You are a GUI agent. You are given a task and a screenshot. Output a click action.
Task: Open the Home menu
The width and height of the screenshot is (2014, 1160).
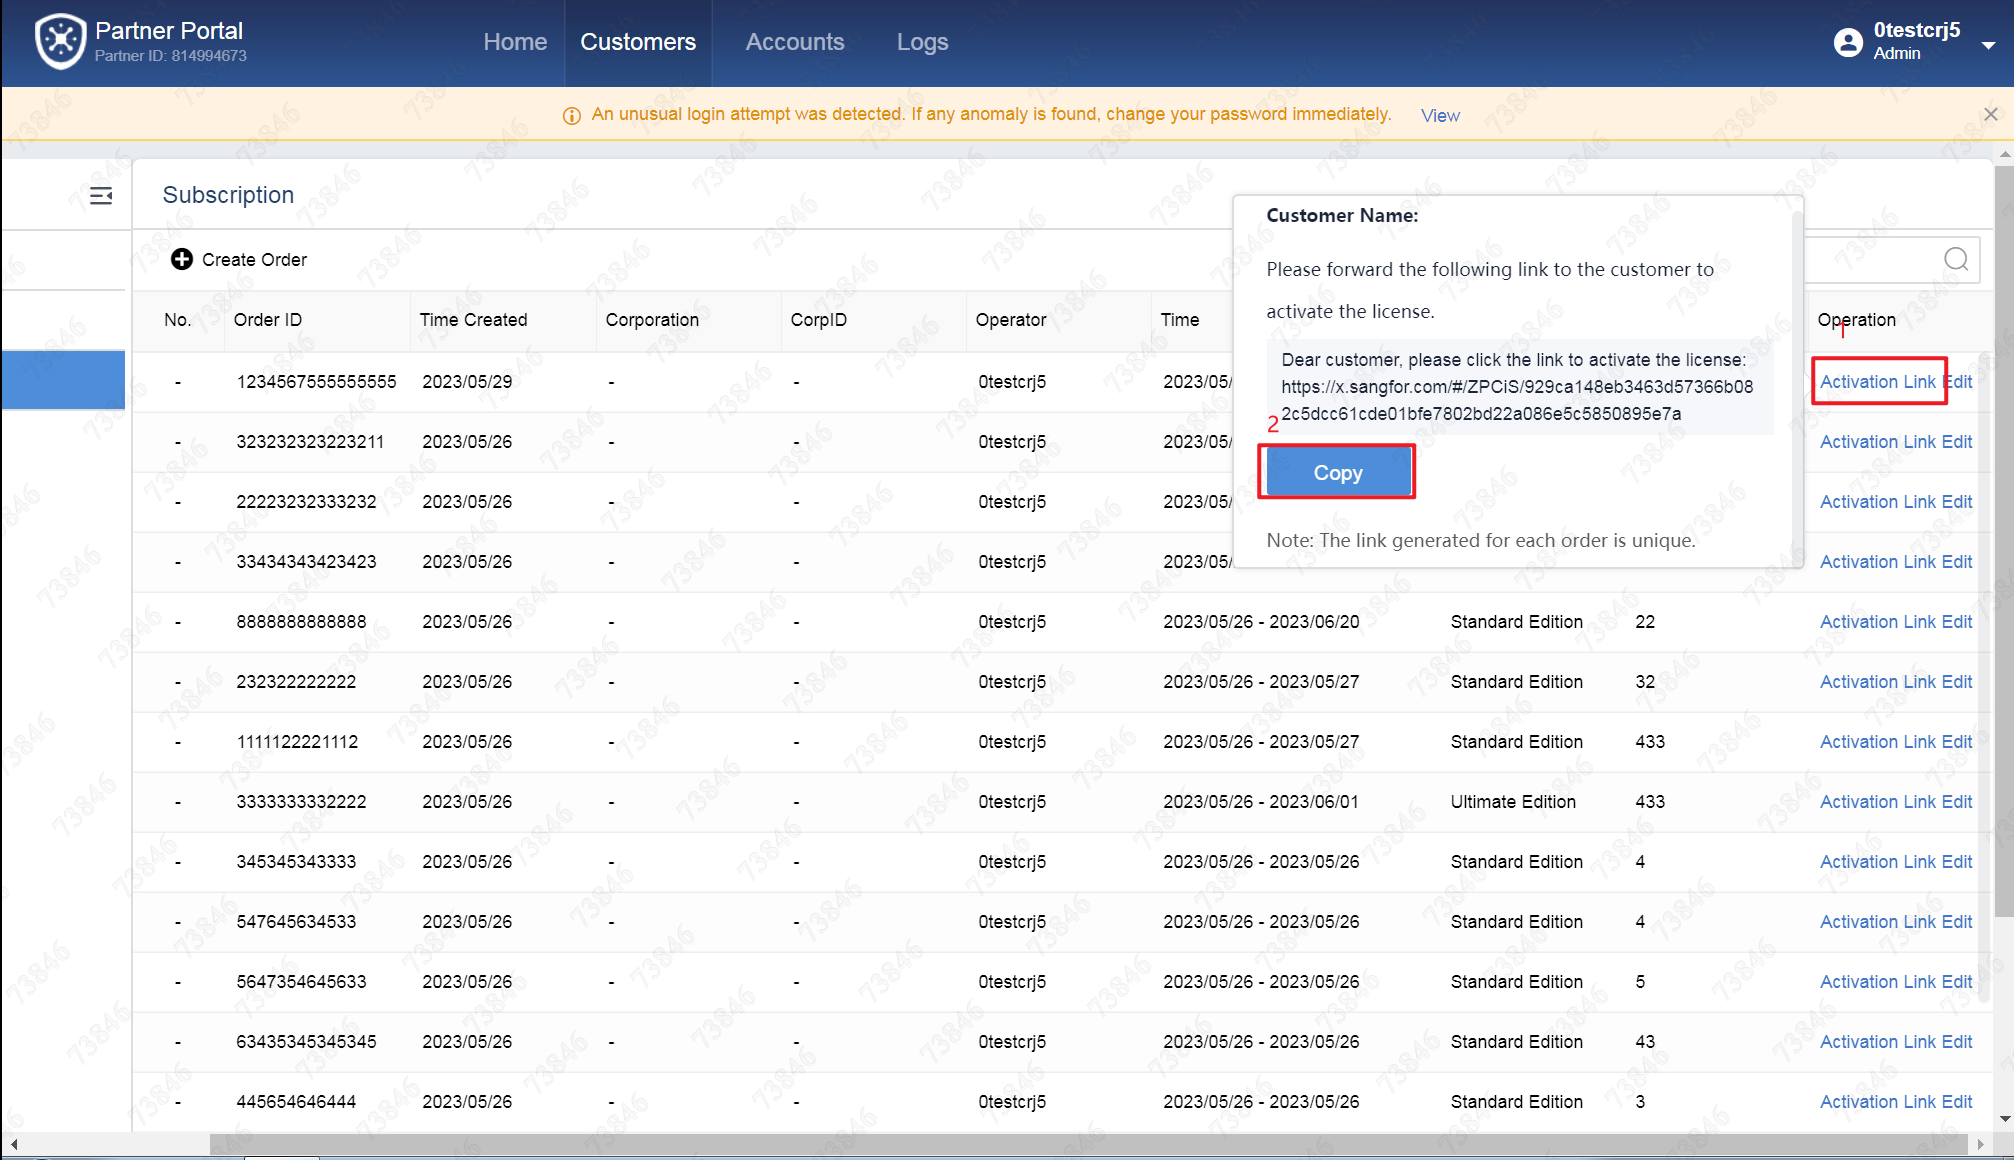(x=515, y=42)
